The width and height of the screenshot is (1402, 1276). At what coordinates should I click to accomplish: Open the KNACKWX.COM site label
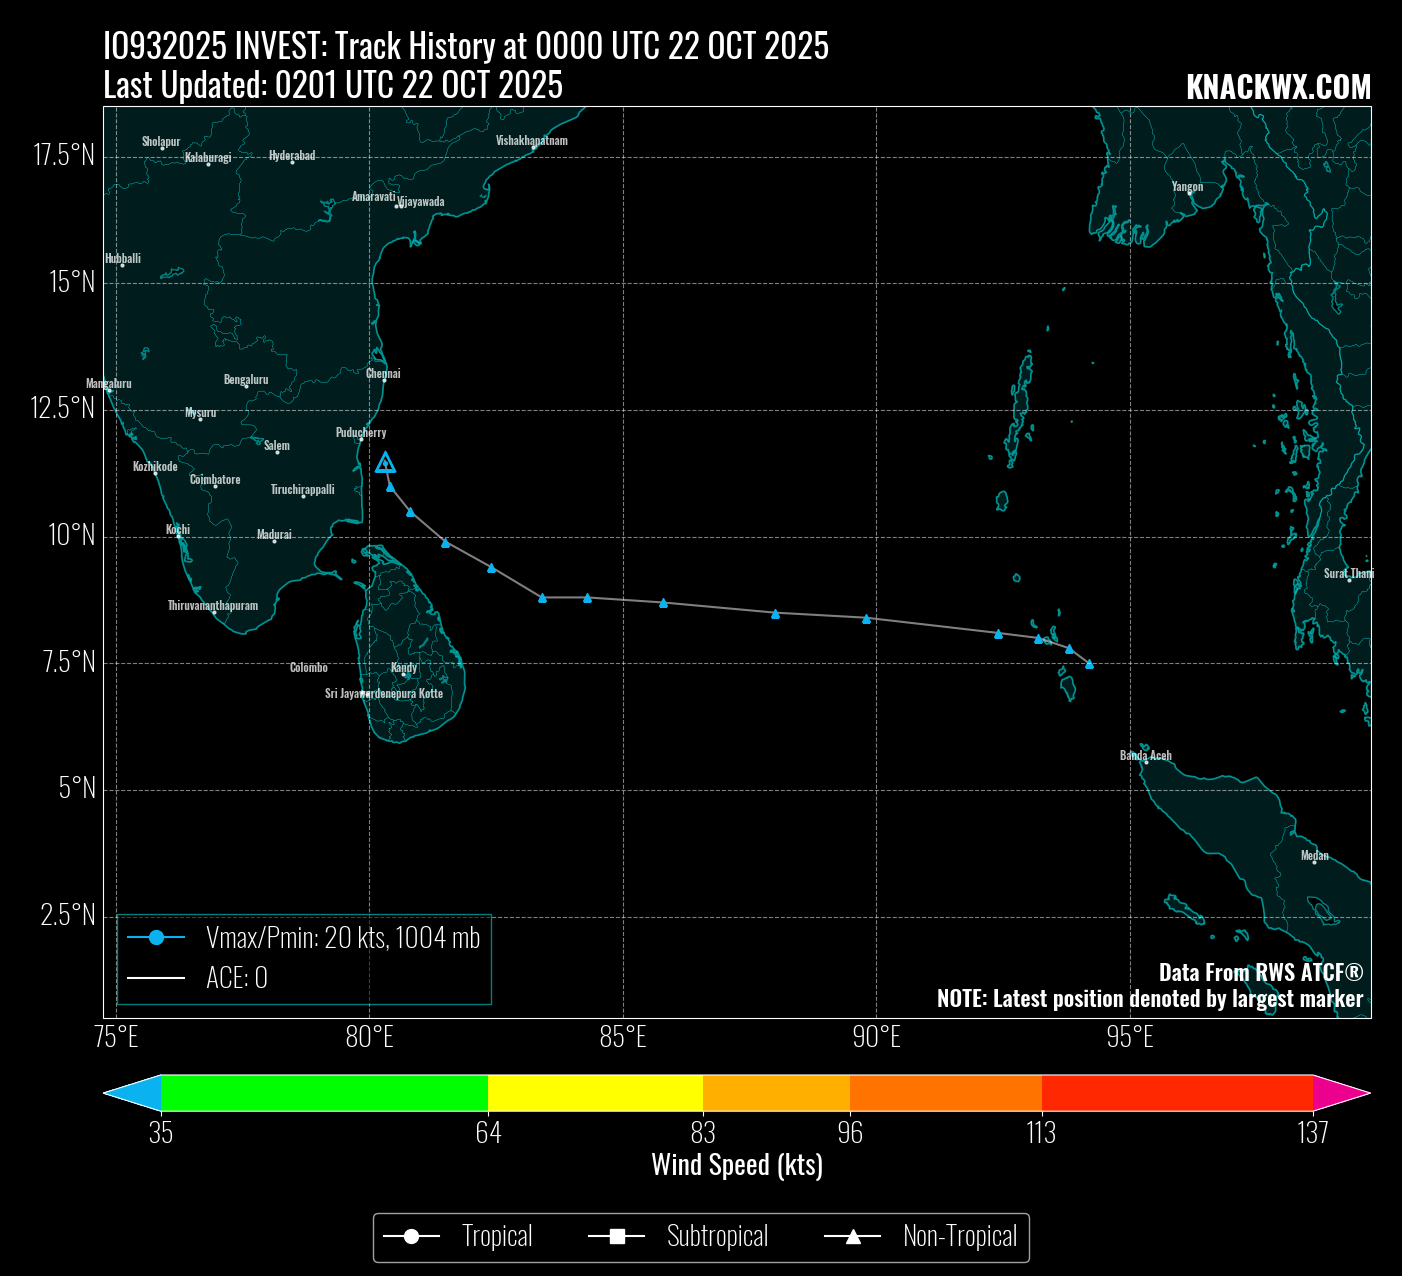pyautogui.click(x=1278, y=88)
